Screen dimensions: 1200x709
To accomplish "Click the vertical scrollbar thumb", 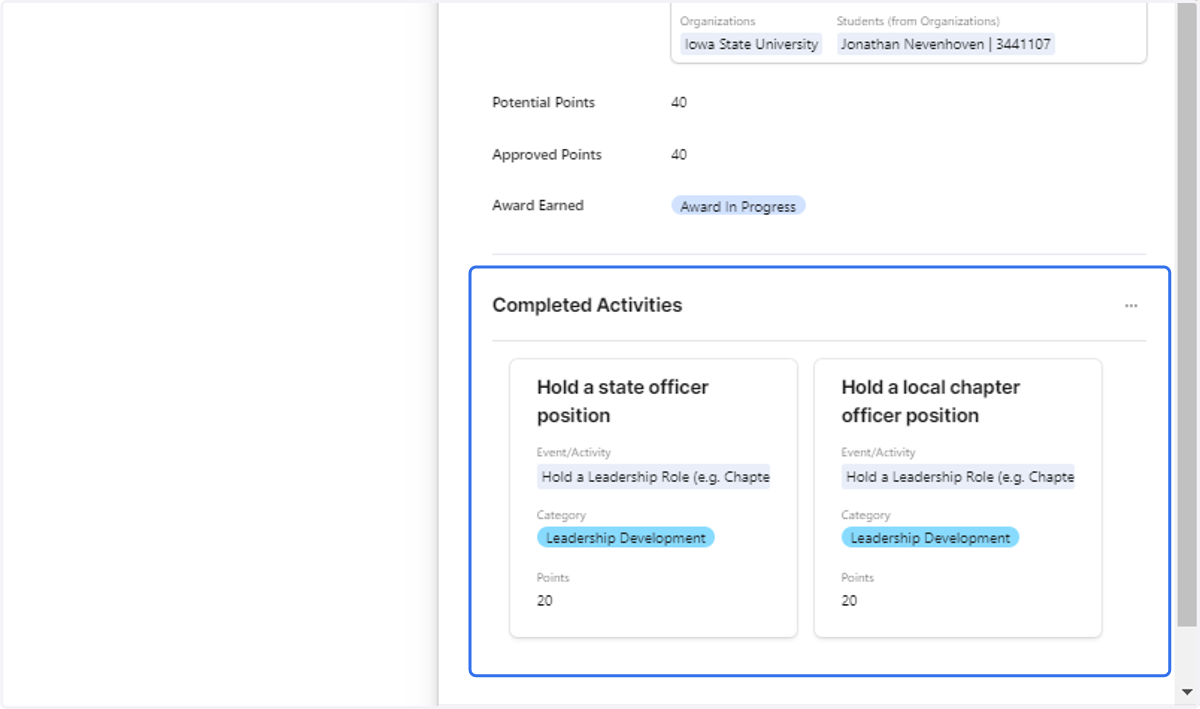I will click(x=1186, y=314).
